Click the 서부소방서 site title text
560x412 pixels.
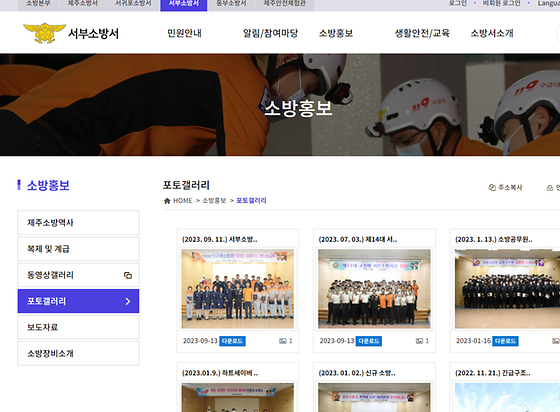(x=94, y=34)
